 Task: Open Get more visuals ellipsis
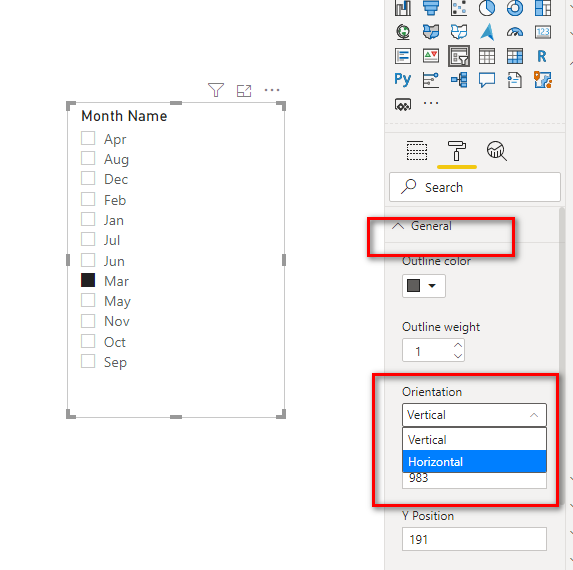point(431,103)
